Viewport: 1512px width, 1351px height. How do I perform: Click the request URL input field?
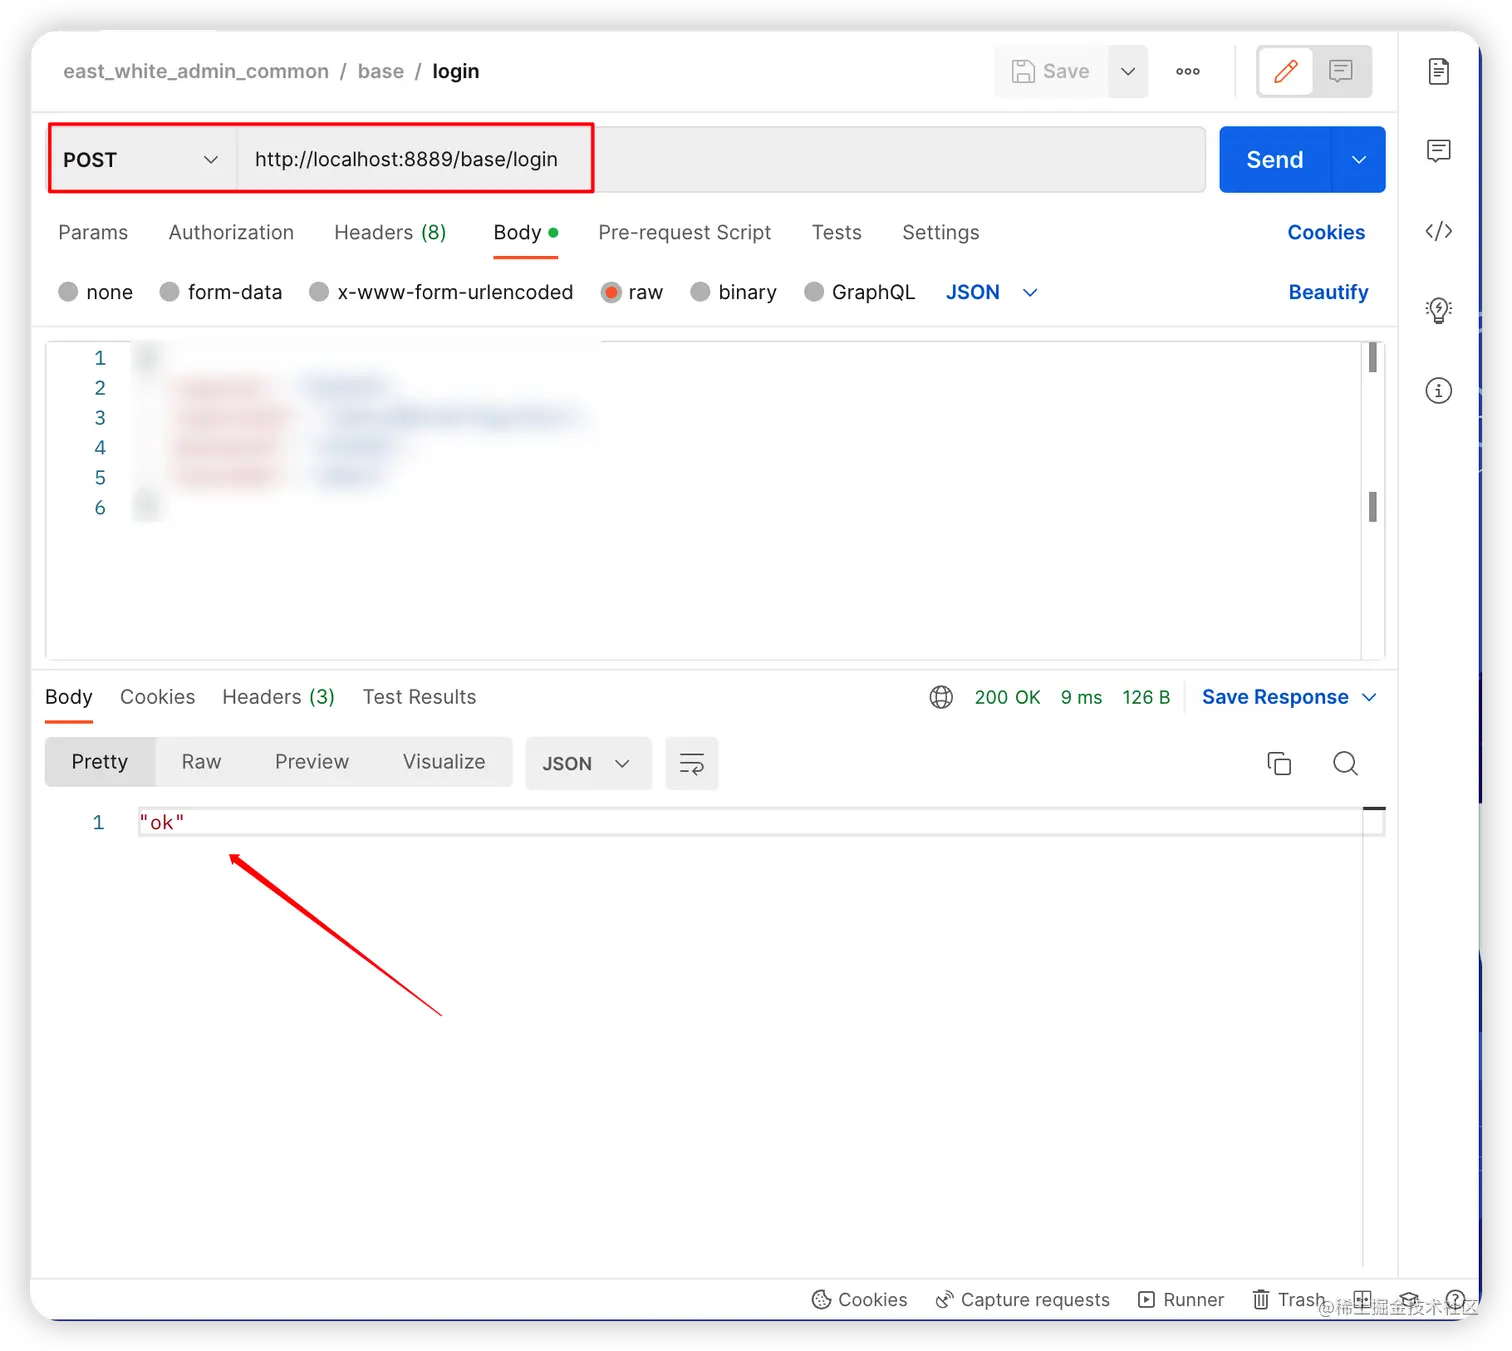(x=720, y=159)
